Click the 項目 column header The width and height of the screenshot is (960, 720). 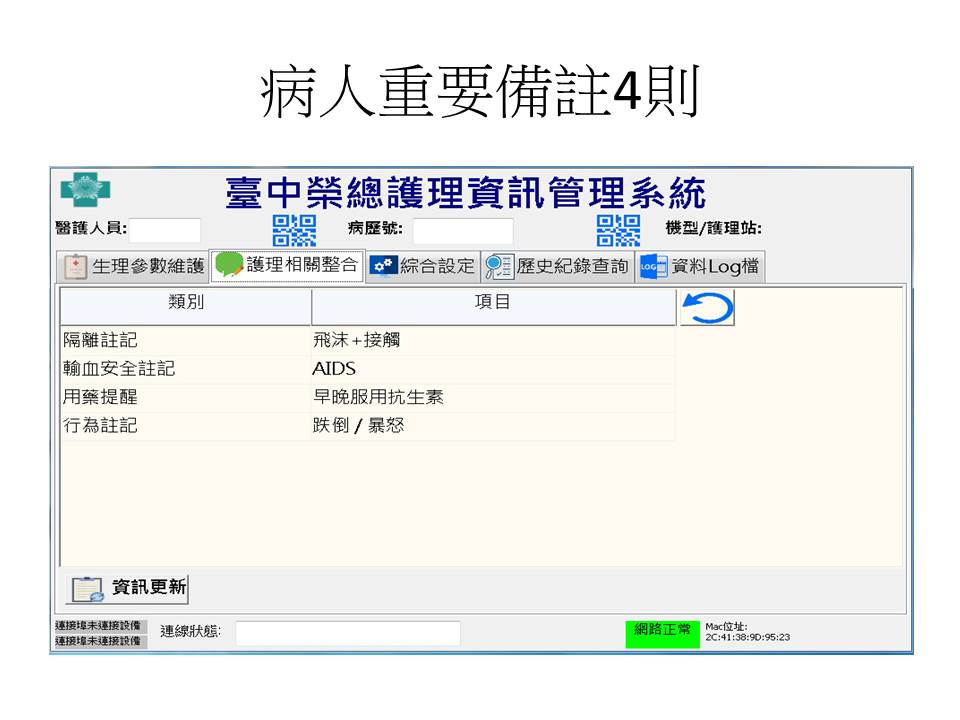point(493,307)
